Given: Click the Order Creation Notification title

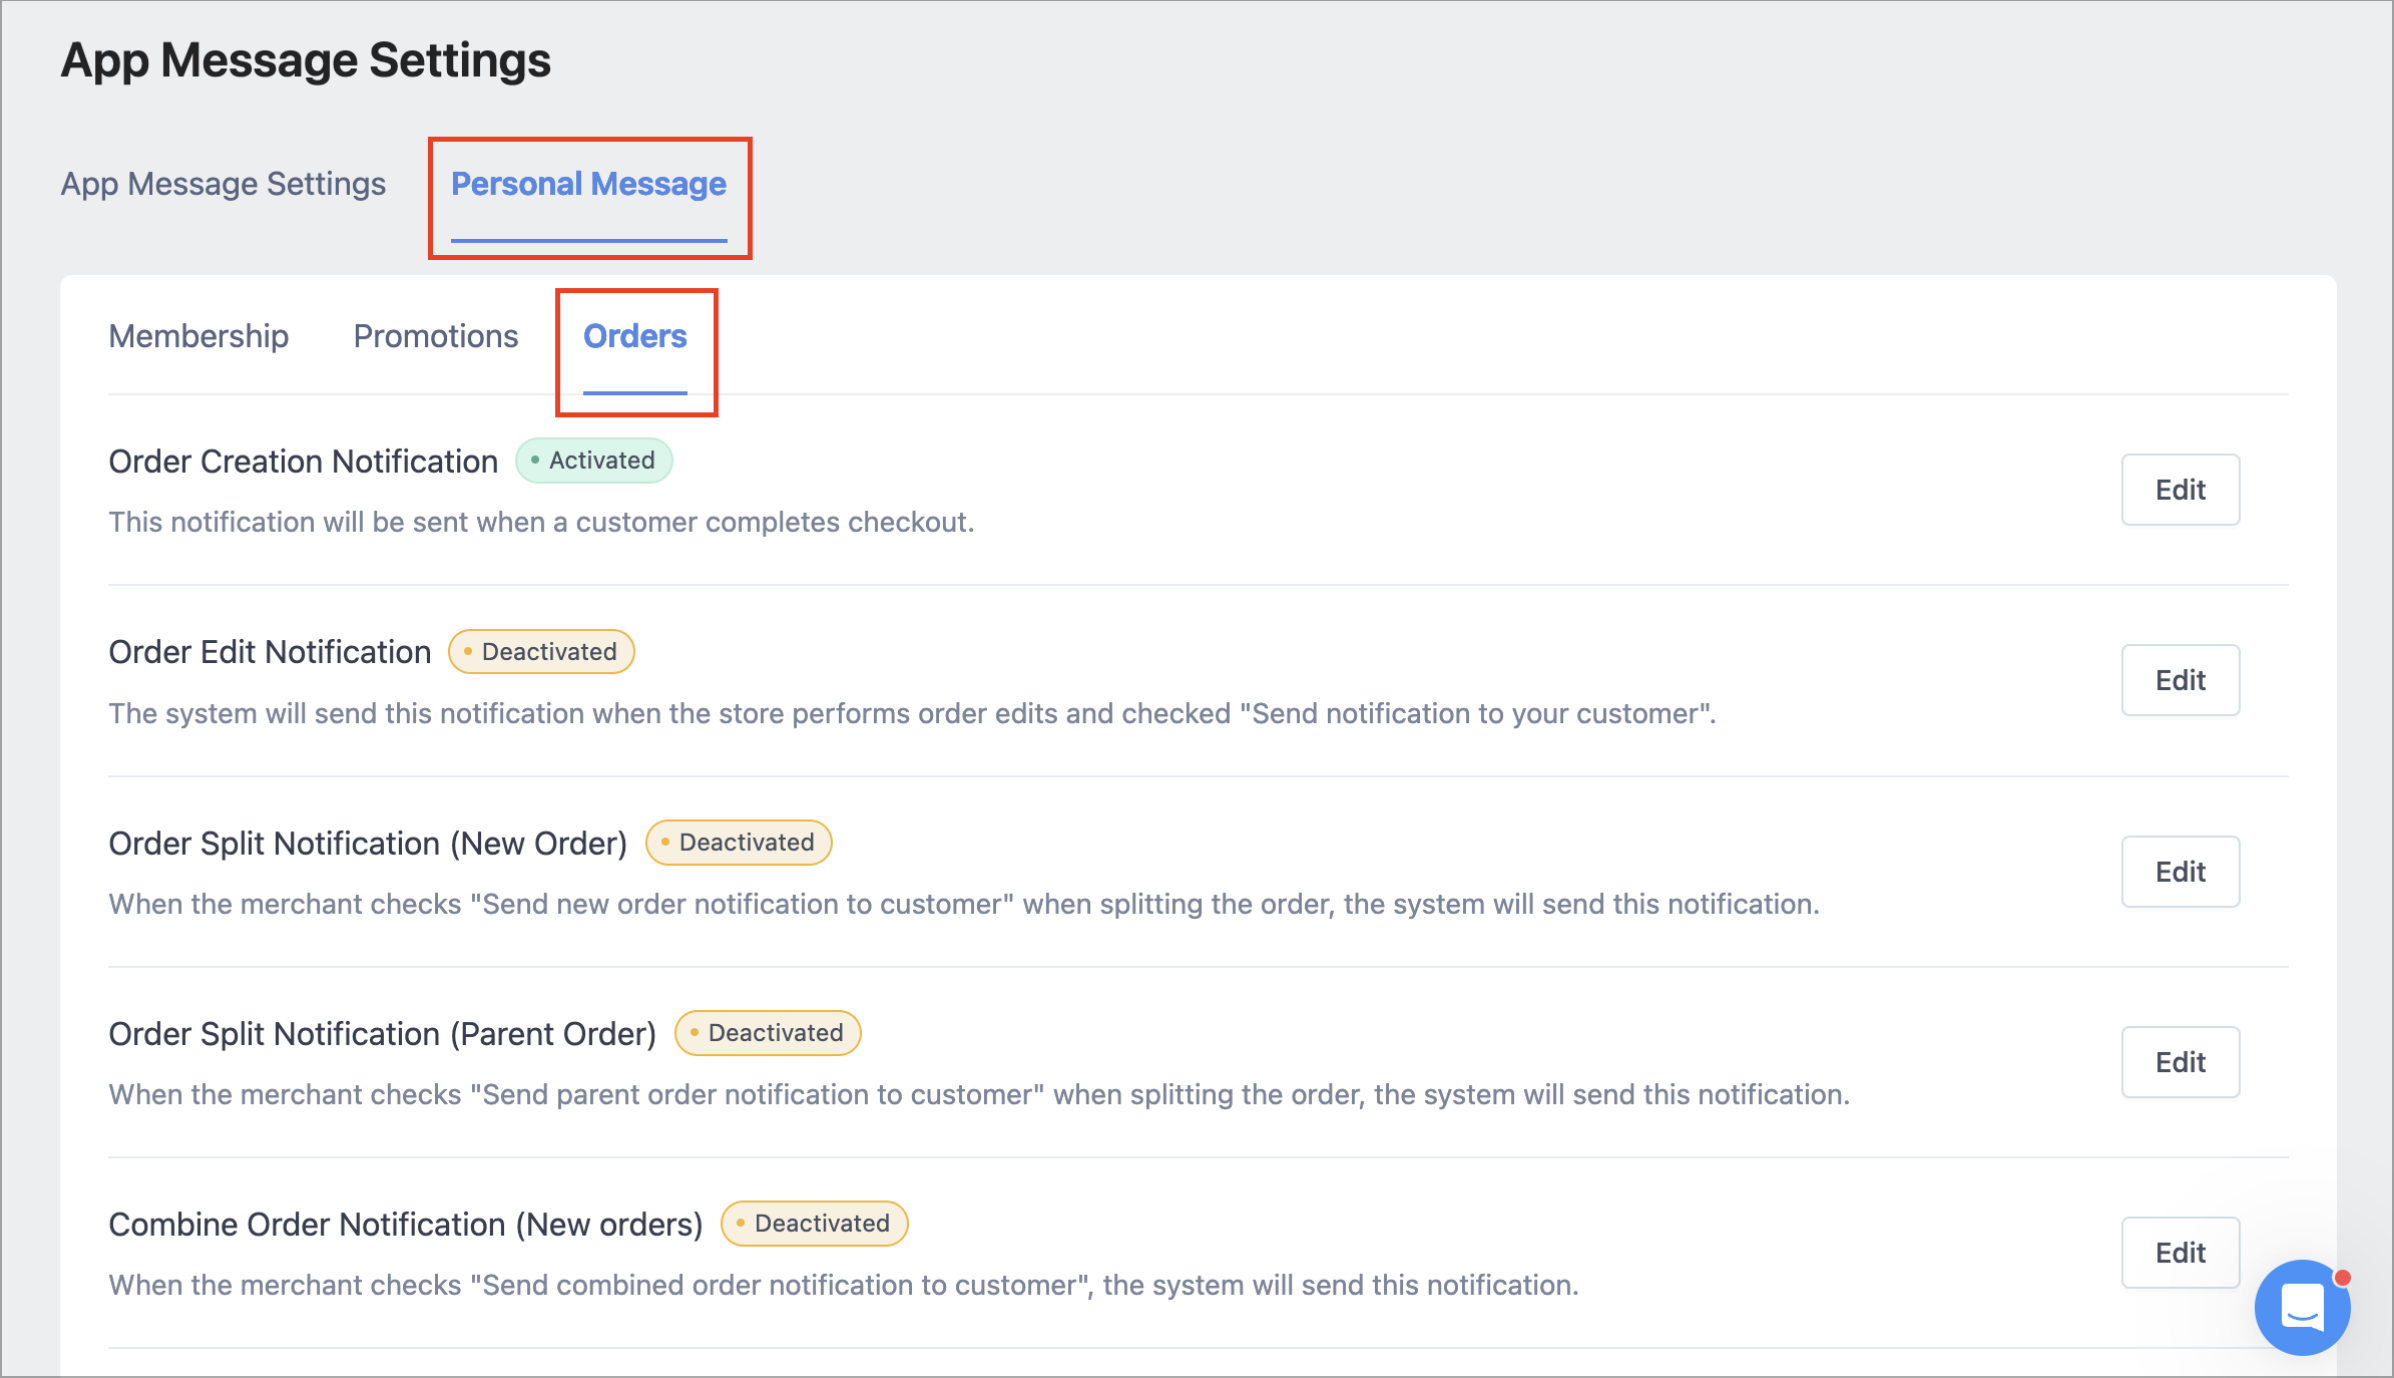Looking at the screenshot, I should 303,461.
